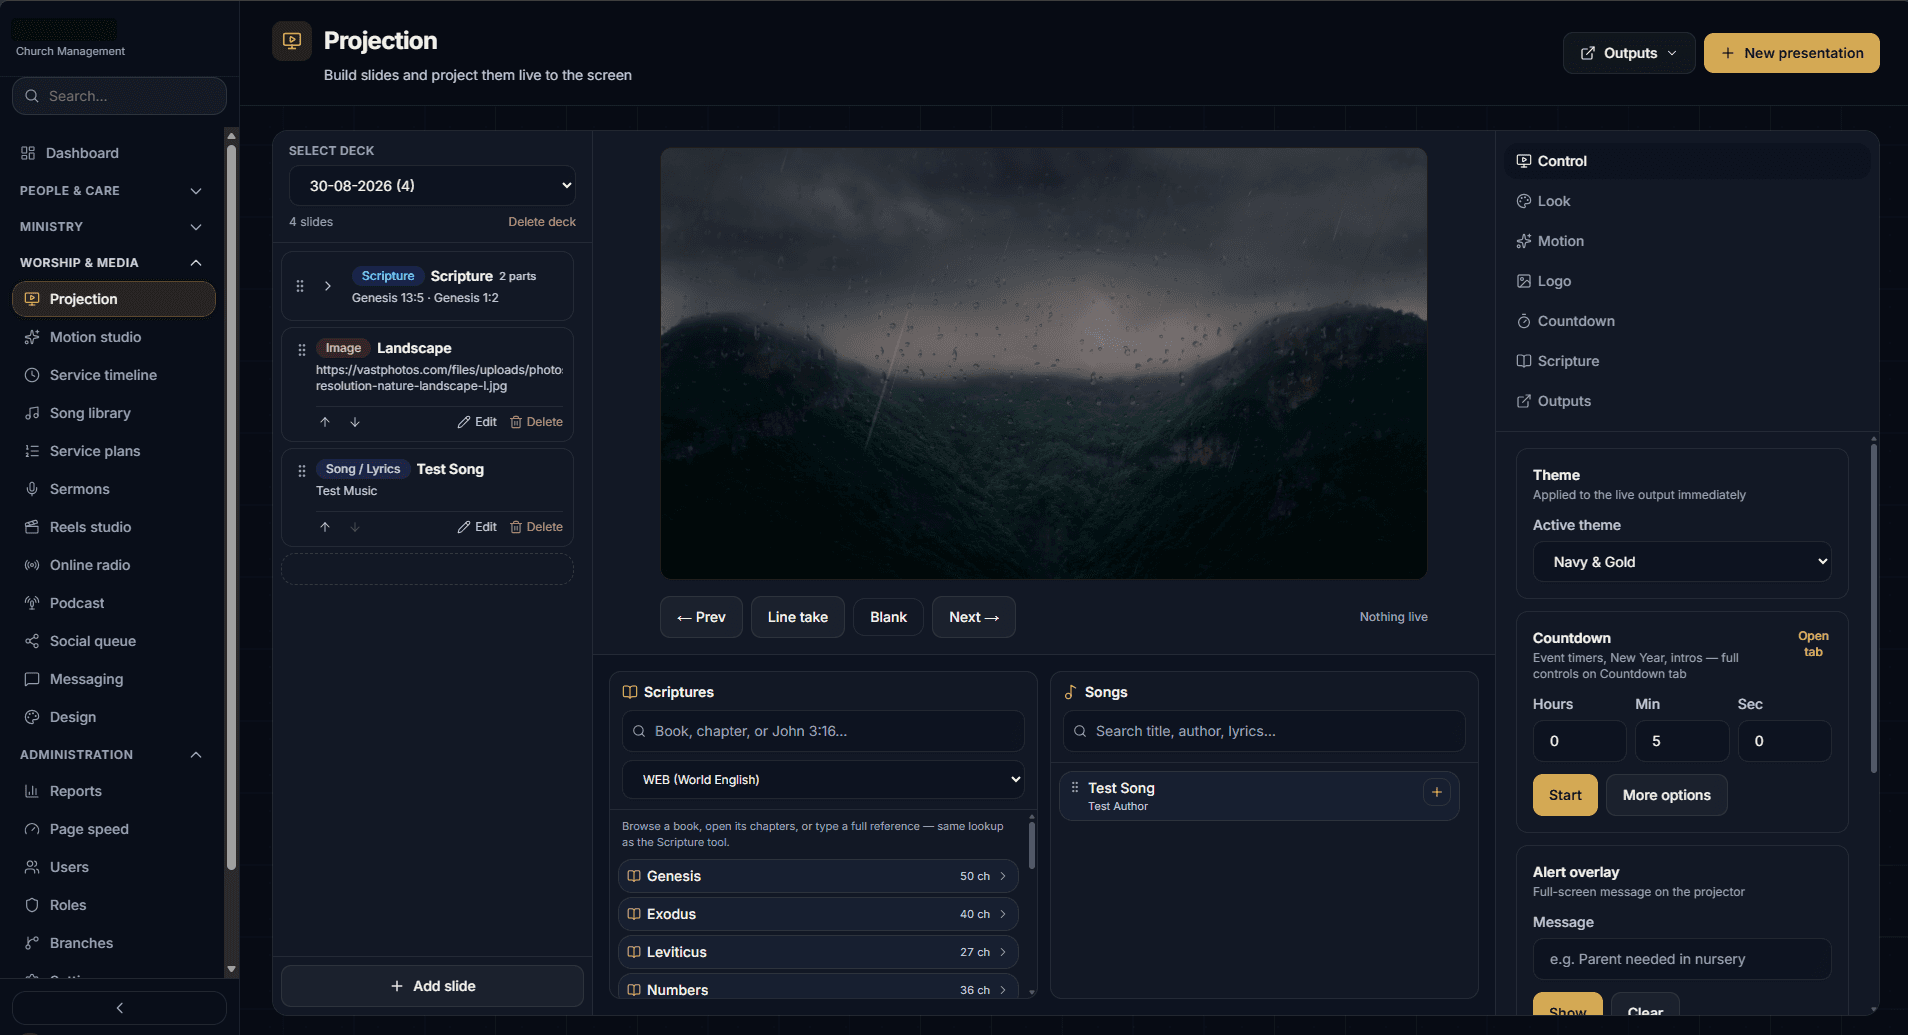
Task: Expand the Ministry sidebar section
Action: [x=111, y=227]
